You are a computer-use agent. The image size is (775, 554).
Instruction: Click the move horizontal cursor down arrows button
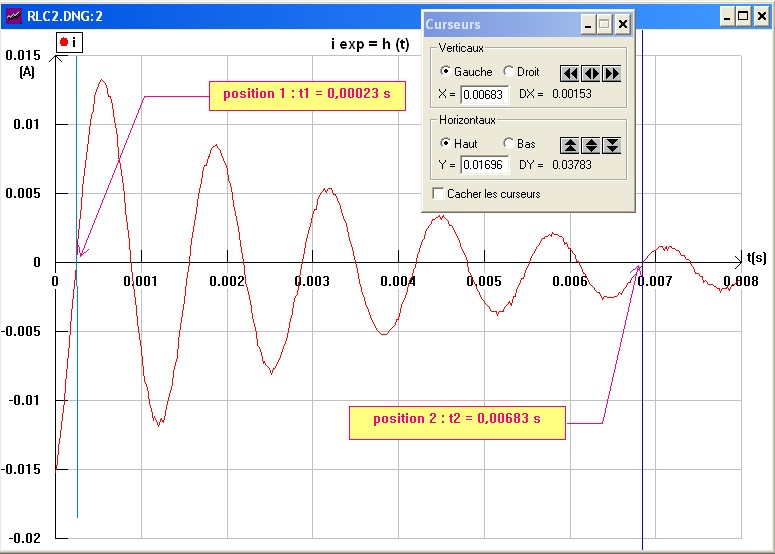click(612, 145)
